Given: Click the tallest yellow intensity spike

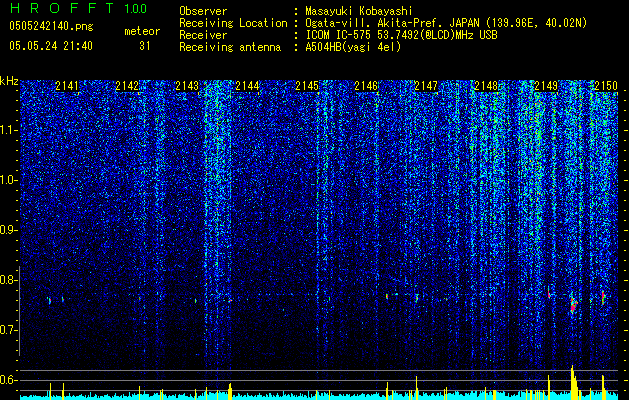Looking at the screenshot, I should (572, 382).
